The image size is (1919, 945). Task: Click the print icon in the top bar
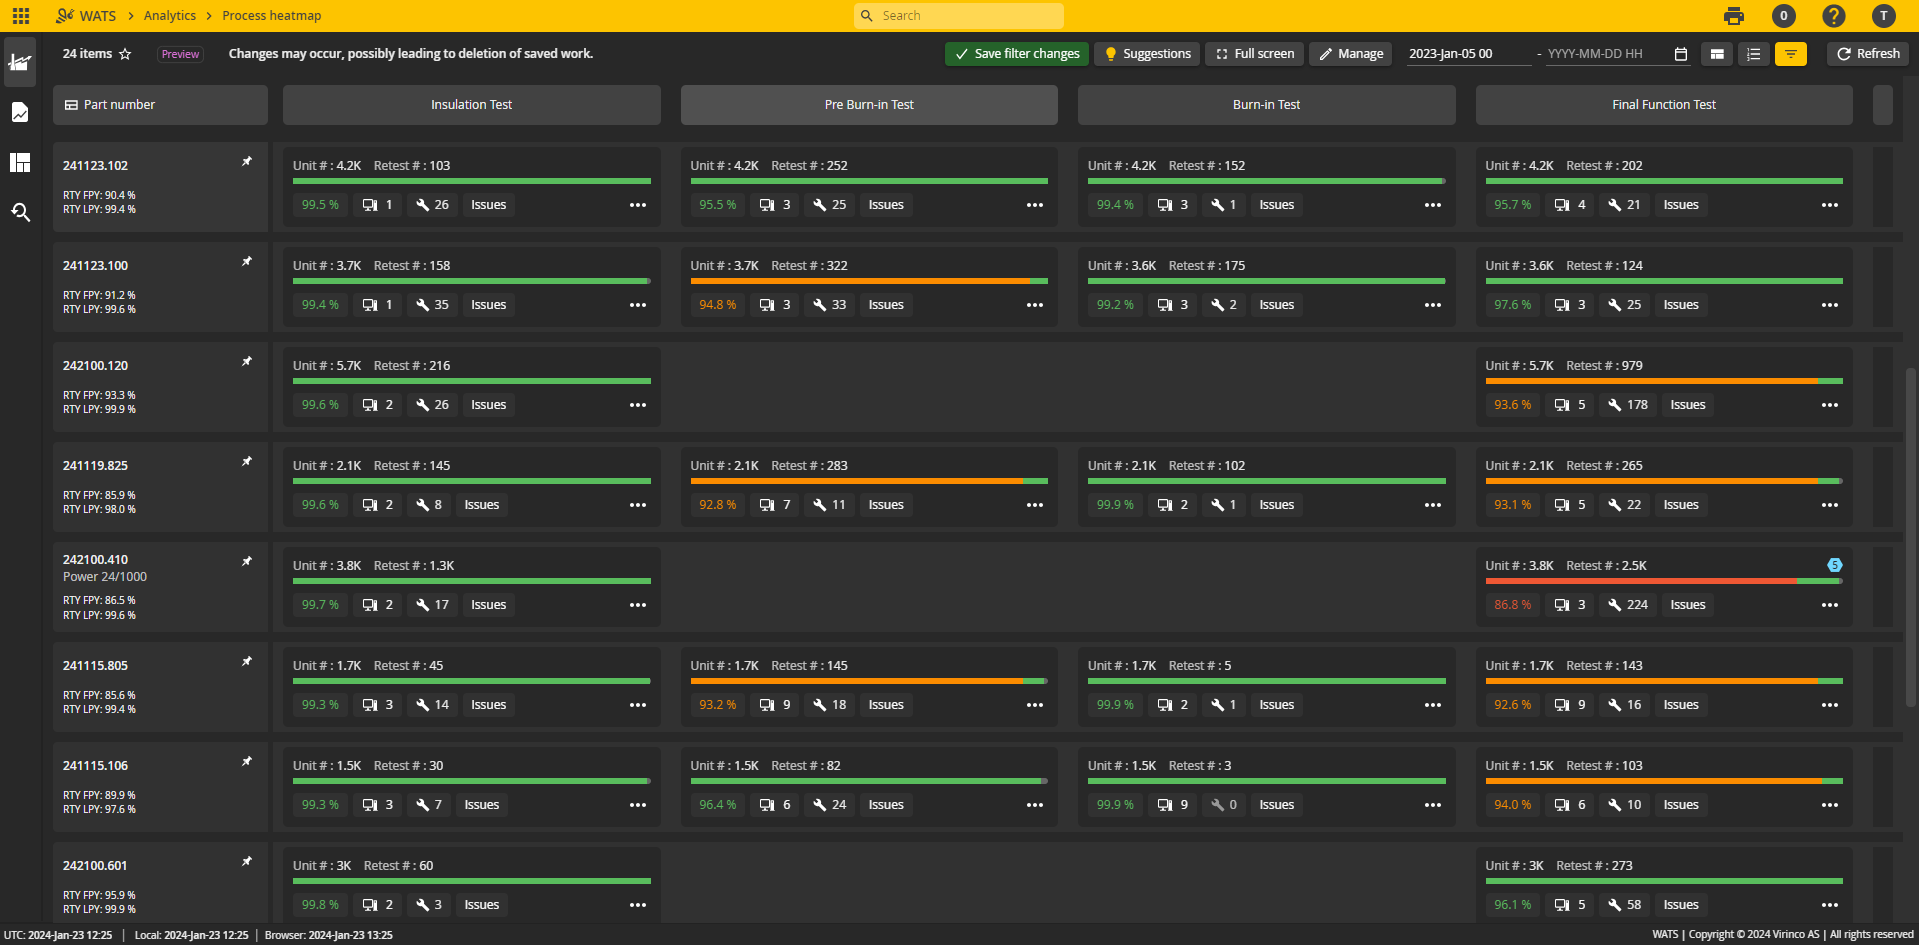[1733, 16]
